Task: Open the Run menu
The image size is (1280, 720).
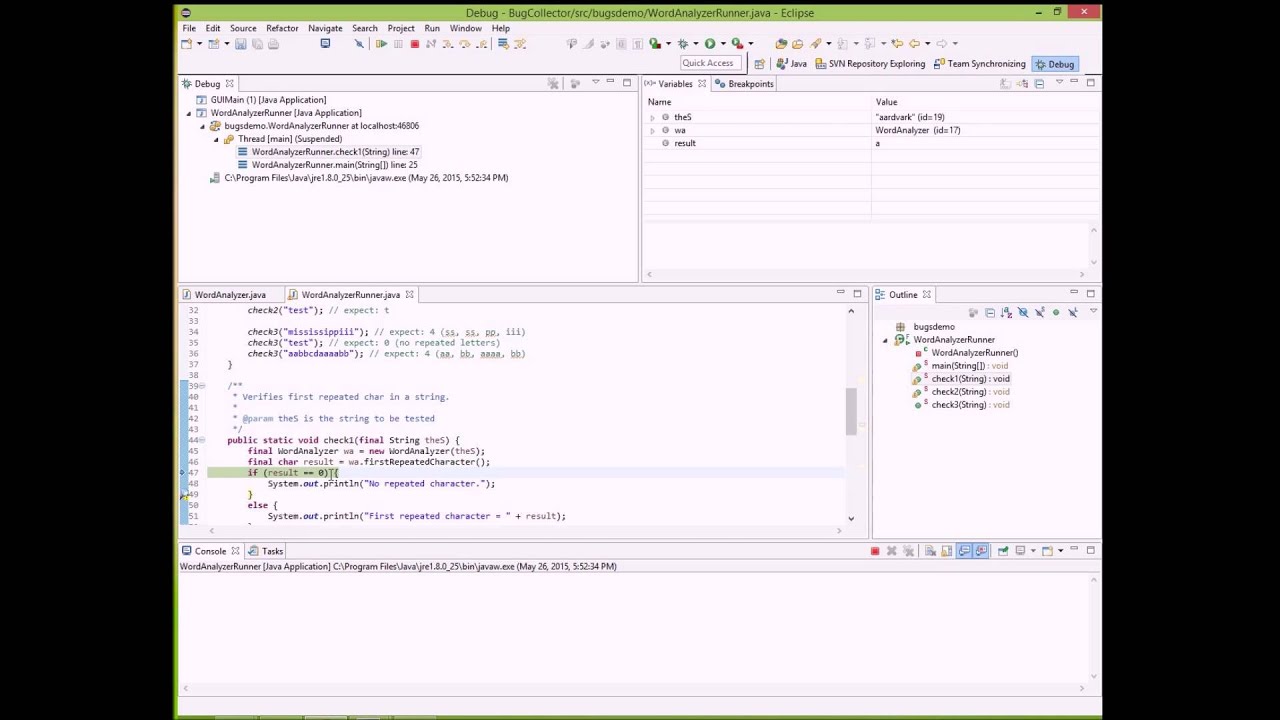Action: tap(432, 28)
